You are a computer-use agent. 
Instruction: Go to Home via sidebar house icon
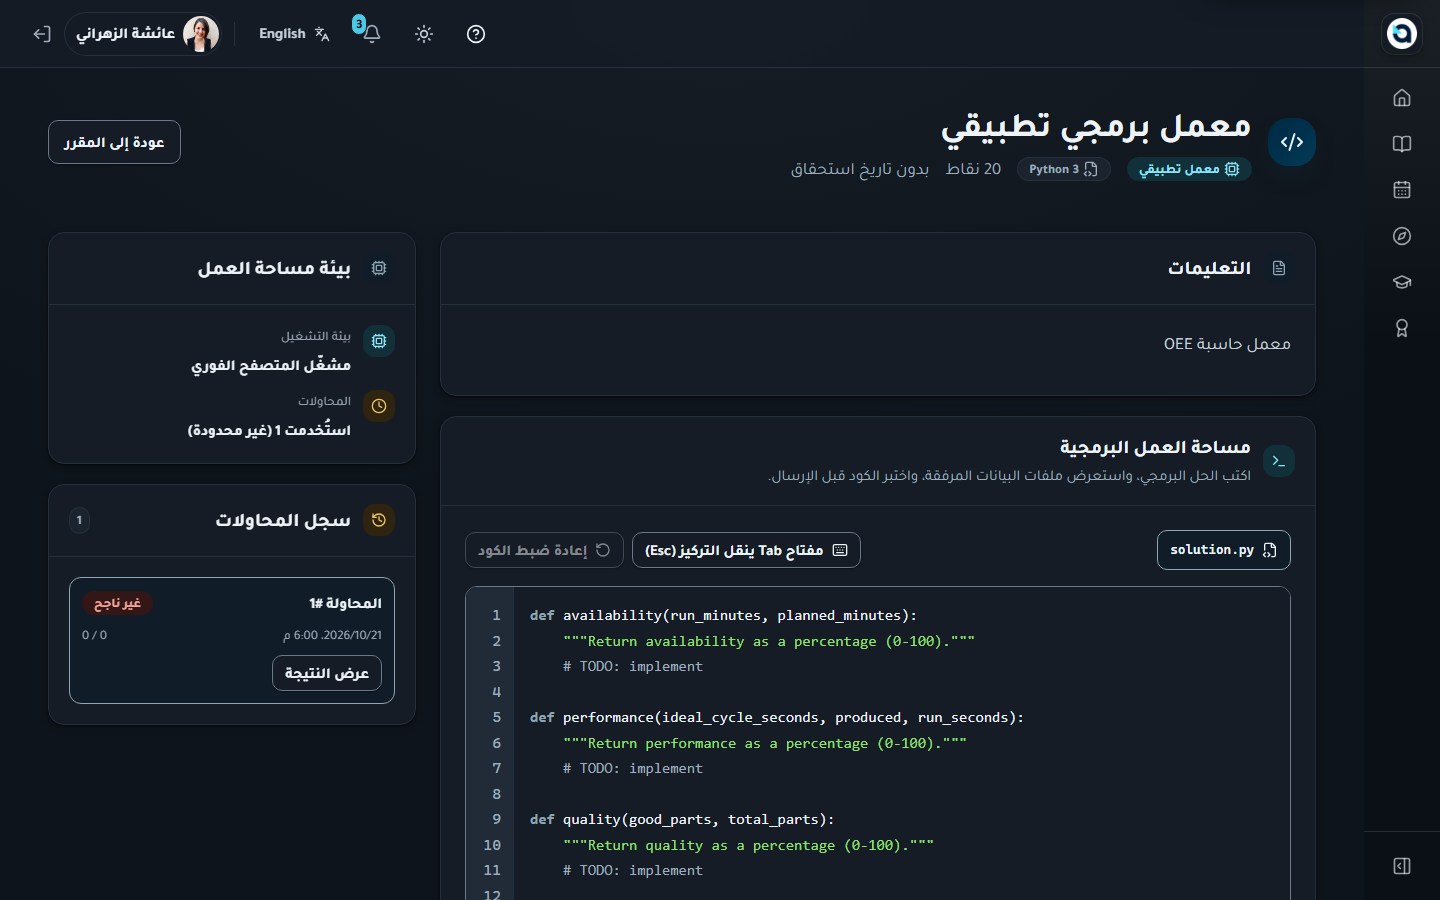[x=1402, y=98]
